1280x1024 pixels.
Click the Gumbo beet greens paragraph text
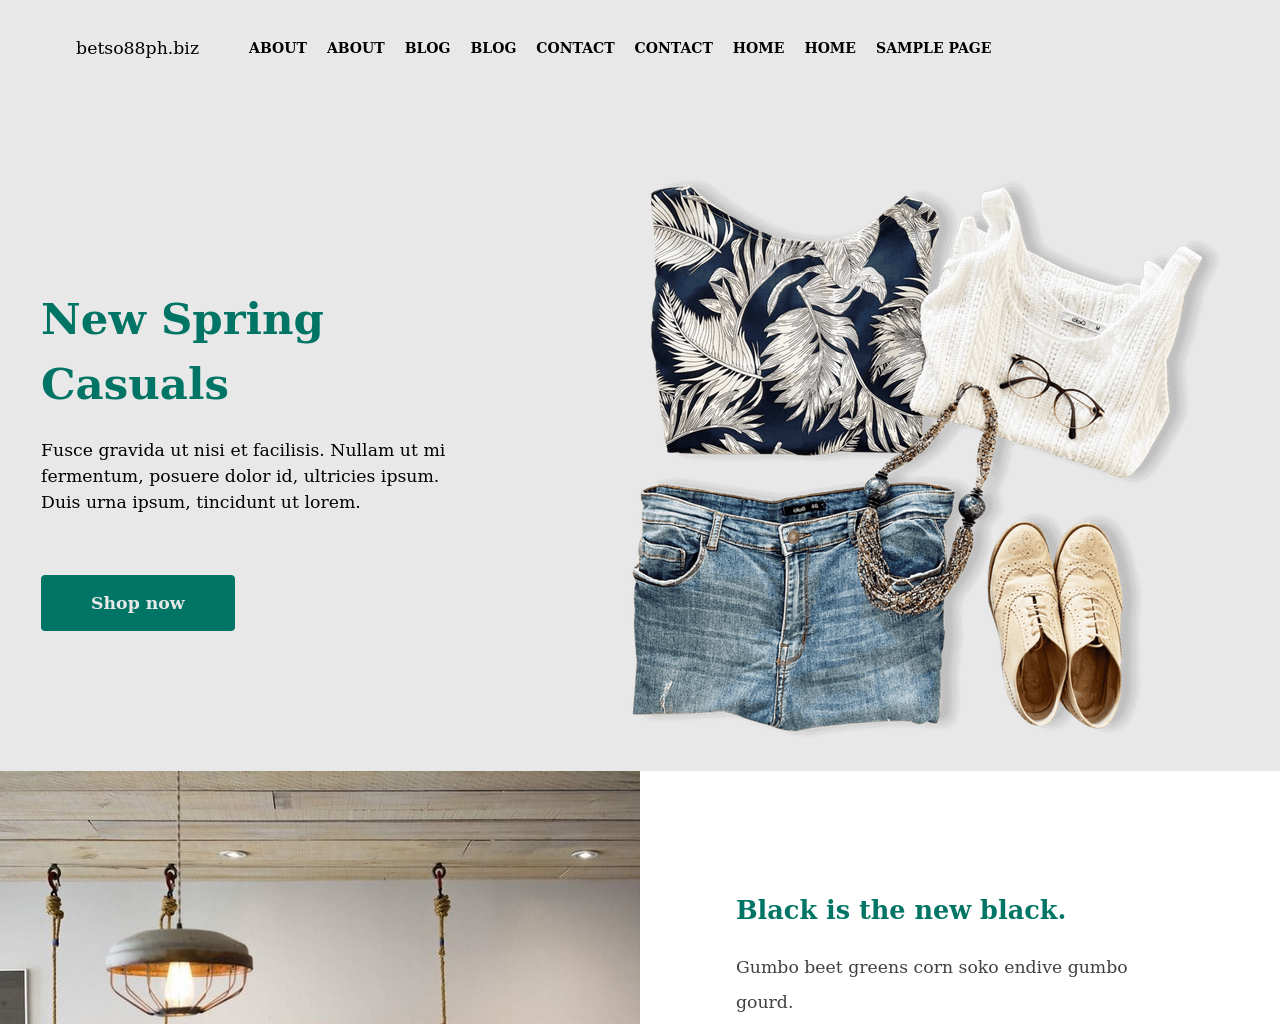pyautogui.click(x=931, y=984)
